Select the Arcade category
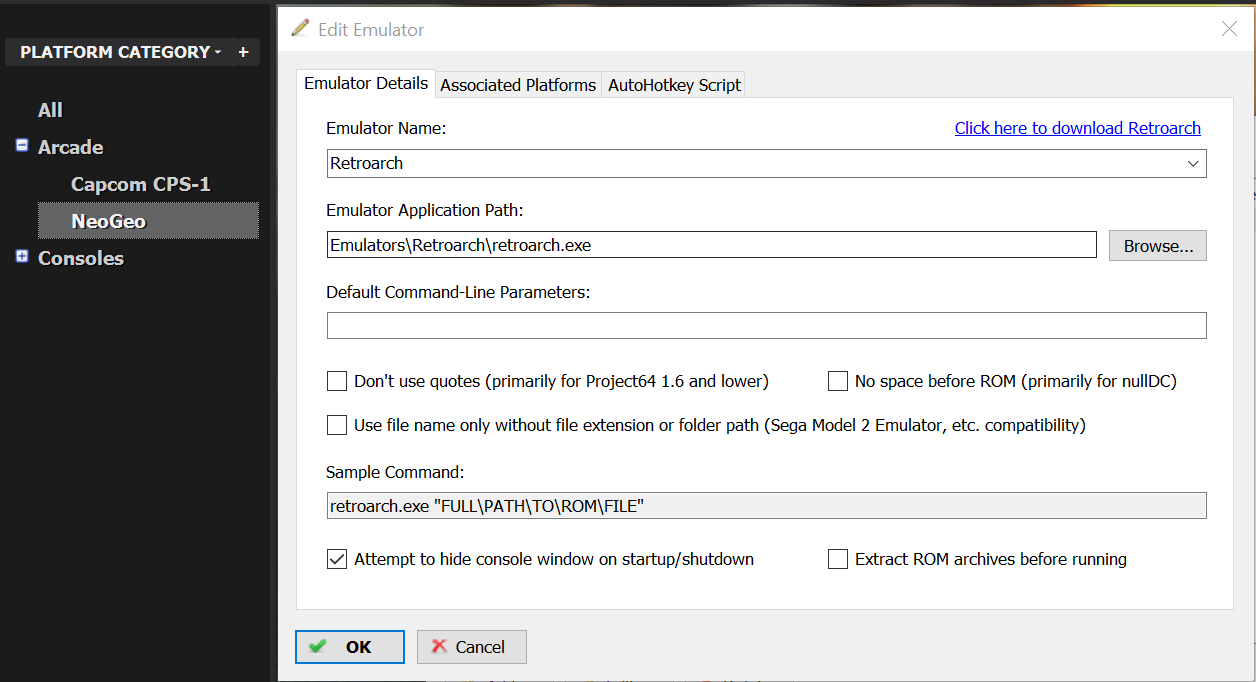The width and height of the screenshot is (1256, 682). pos(70,147)
